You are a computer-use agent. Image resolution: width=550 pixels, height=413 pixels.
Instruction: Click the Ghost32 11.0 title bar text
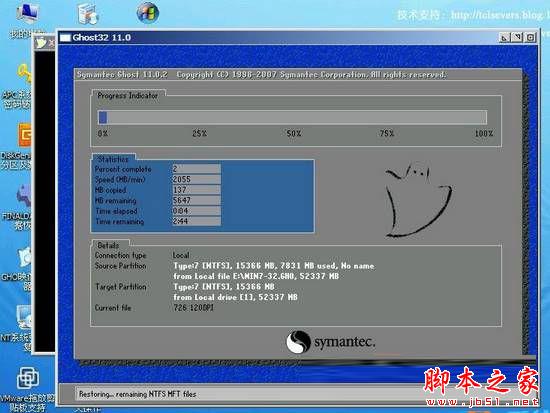pyautogui.click(x=102, y=38)
